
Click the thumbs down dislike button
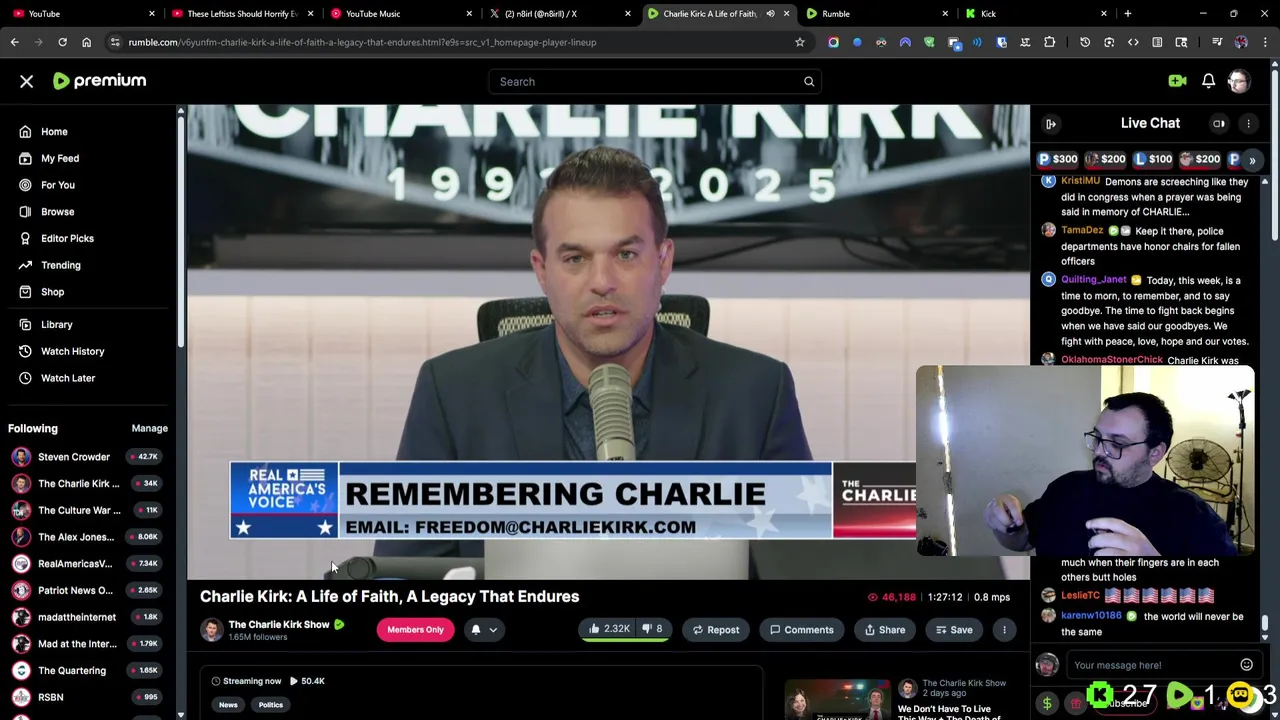[651, 629]
